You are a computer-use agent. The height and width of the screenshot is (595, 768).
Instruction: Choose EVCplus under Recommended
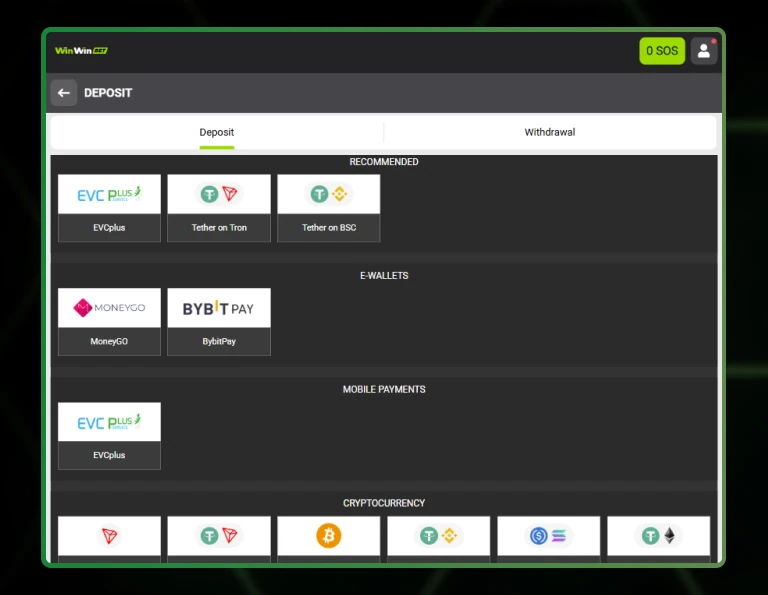[109, 208]
